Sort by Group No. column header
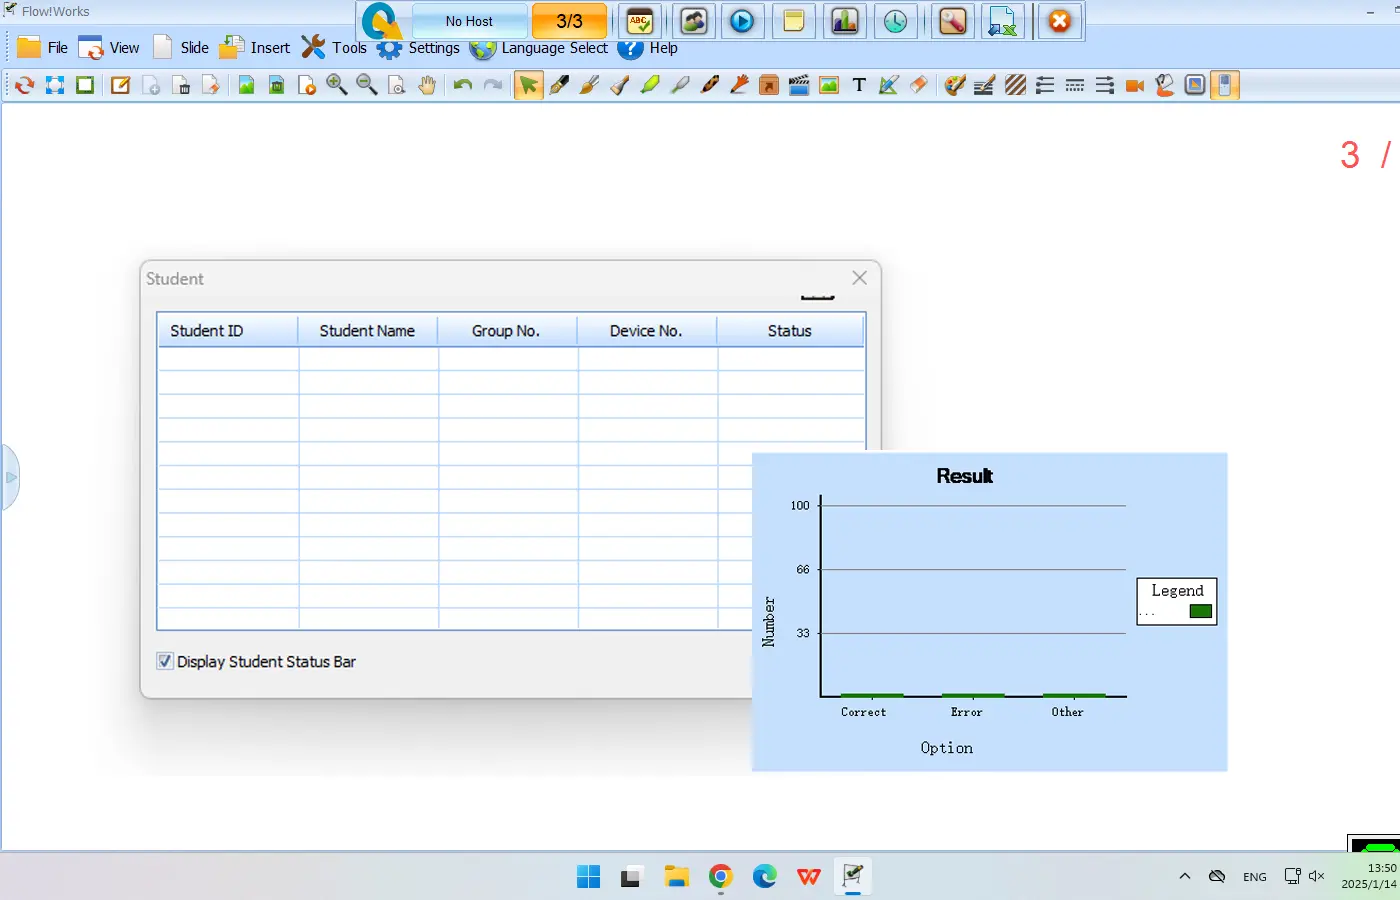 [x=507, y=331]
